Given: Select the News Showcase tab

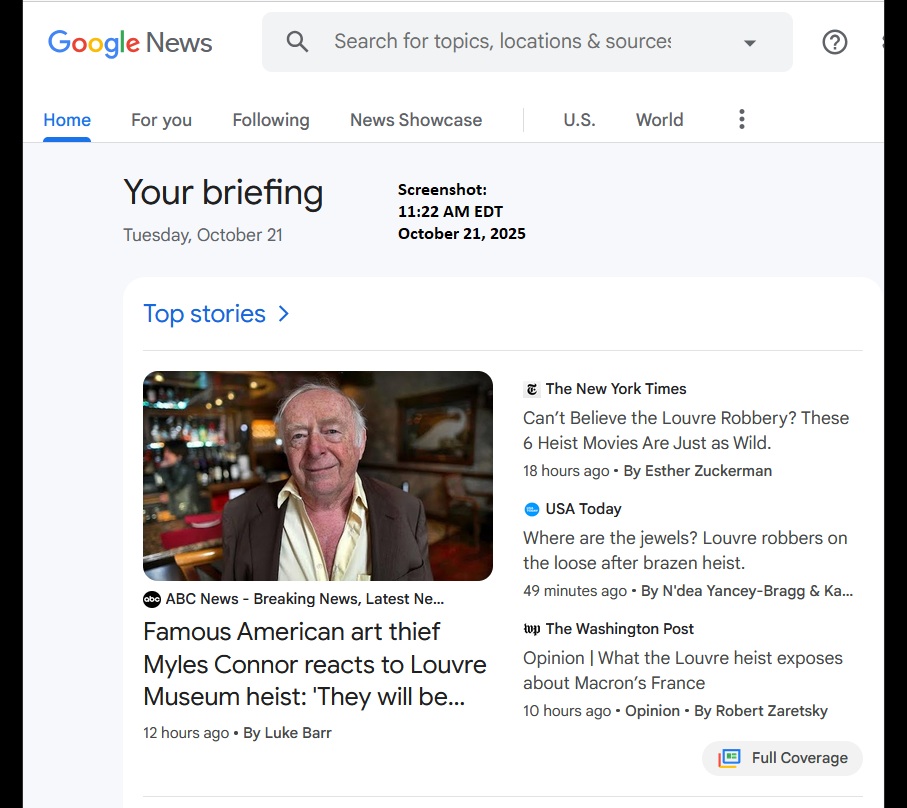Looking at the screenshot, I should [x=416, y=120].
